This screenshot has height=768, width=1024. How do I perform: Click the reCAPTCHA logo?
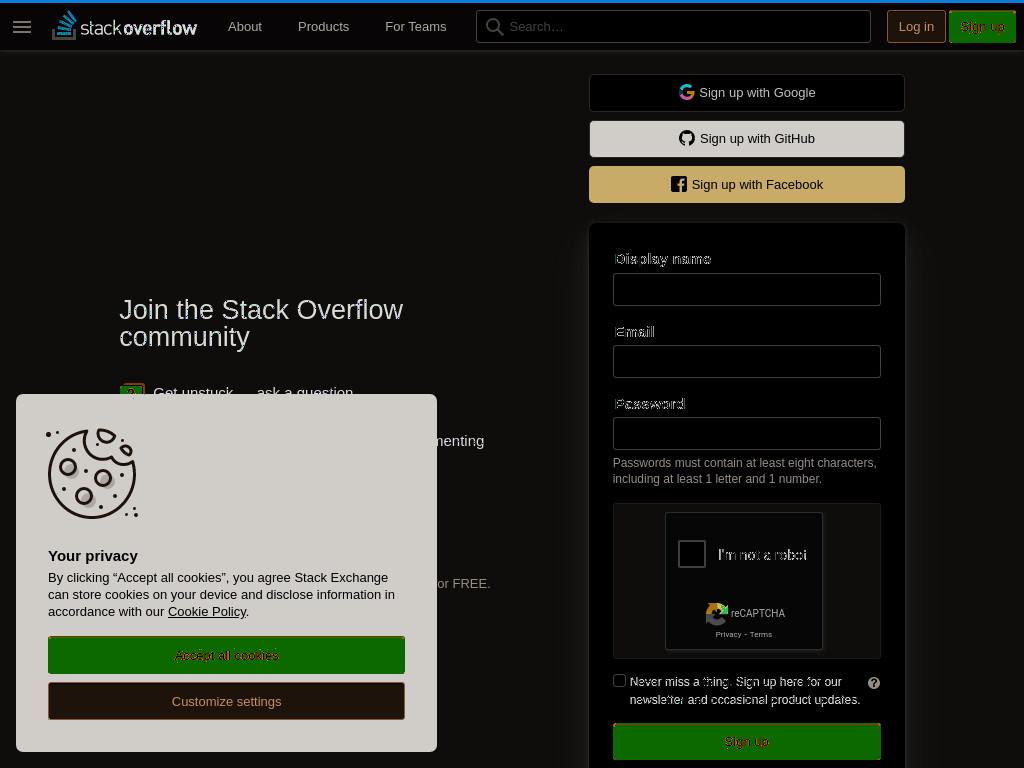[x=716, y=613]
